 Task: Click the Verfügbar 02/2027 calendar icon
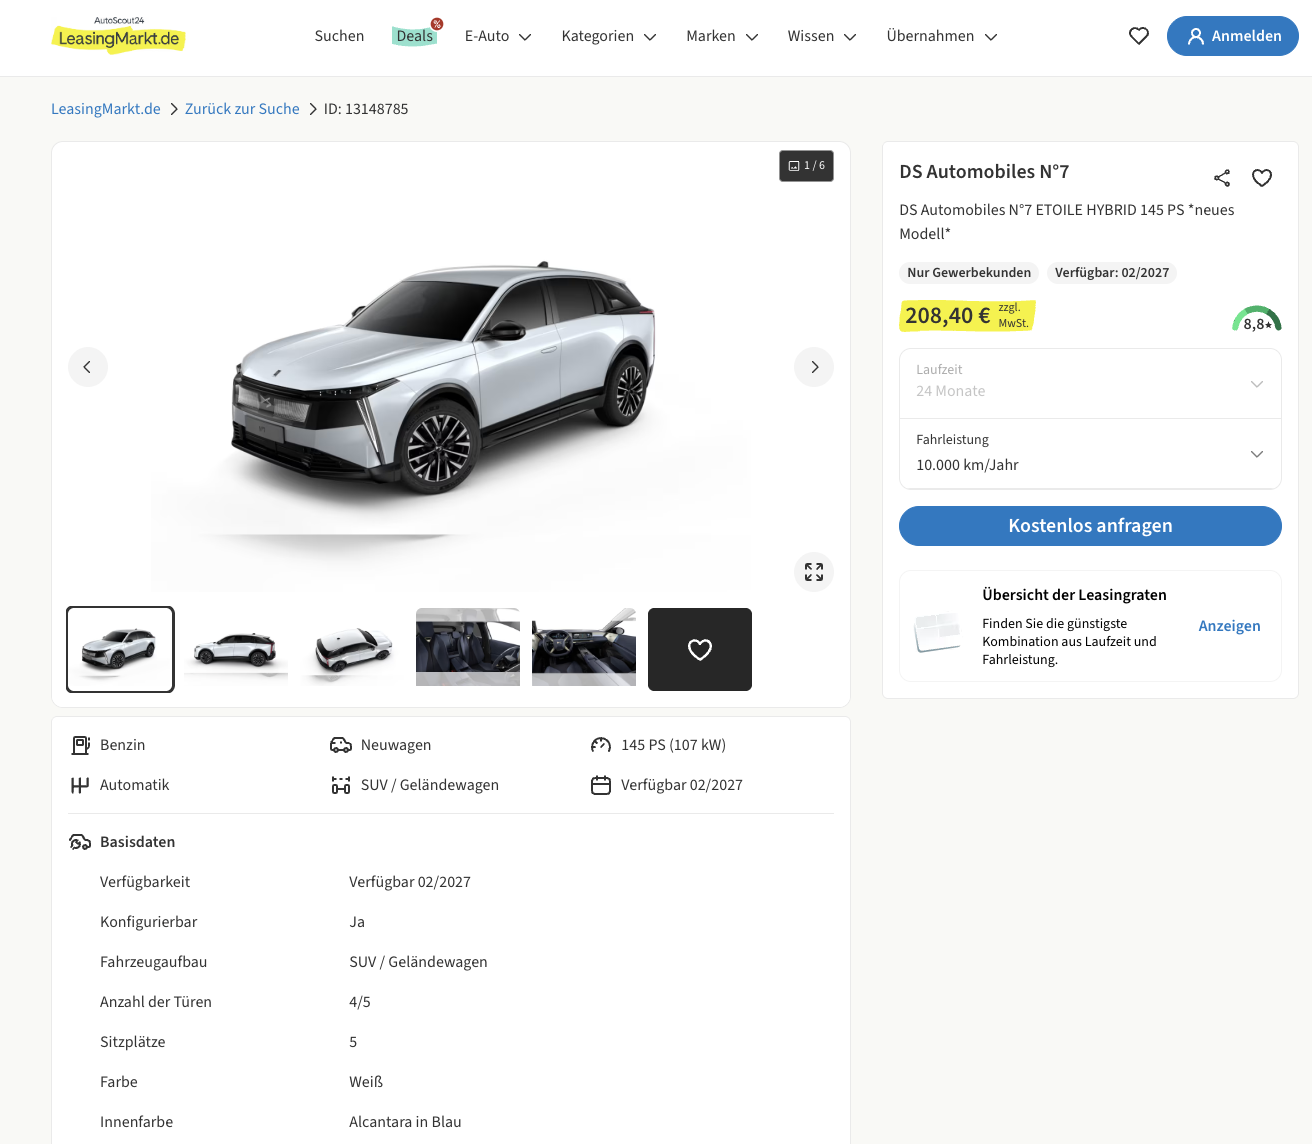pyautogui.click(x=601, y=785)
